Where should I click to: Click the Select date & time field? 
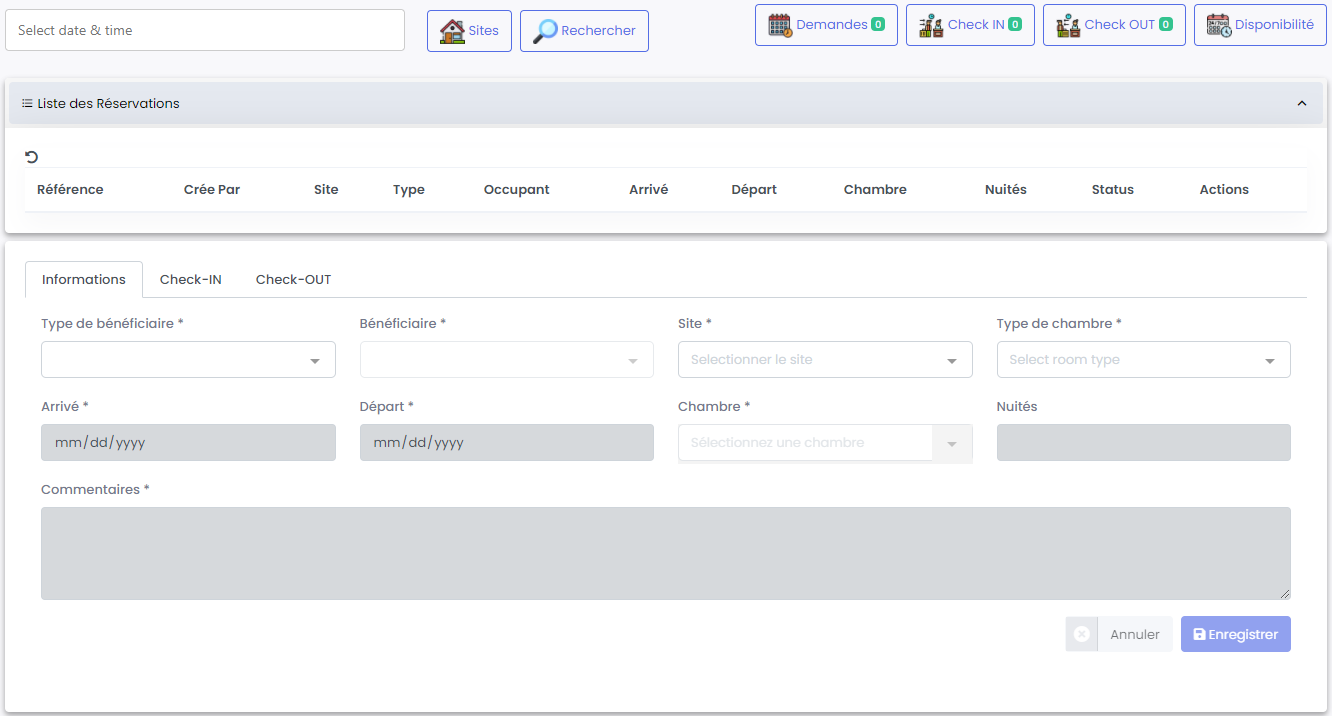click(205, 30)
